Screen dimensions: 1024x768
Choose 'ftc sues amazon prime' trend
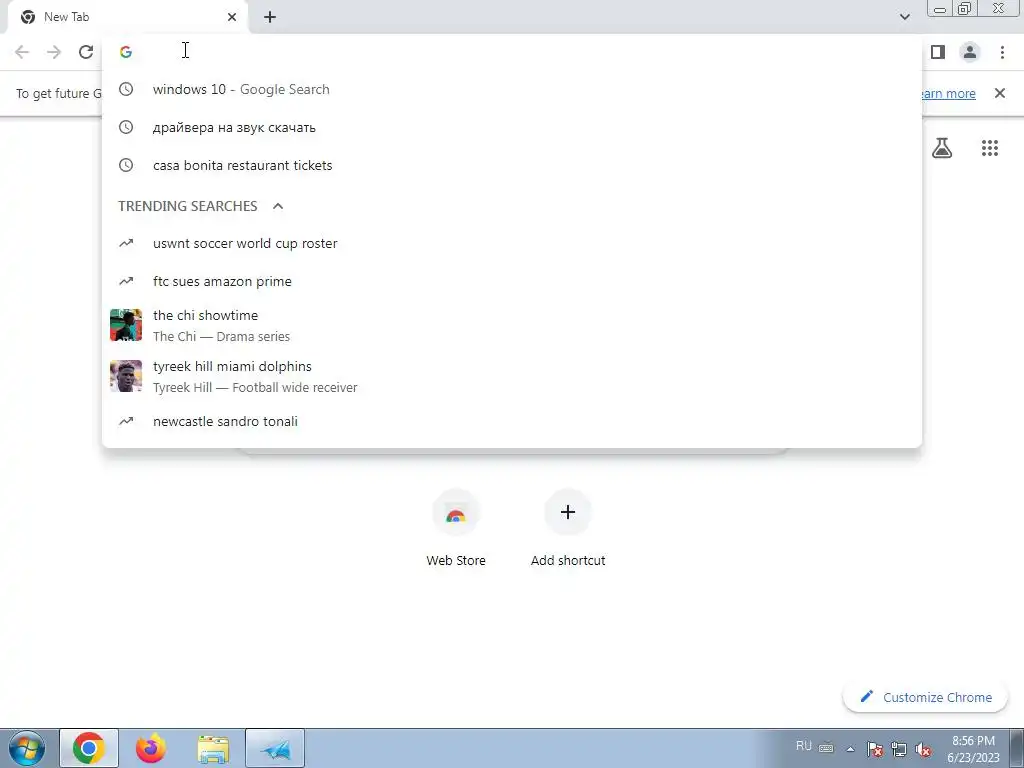pyautogui.click(x=512, y=281)
